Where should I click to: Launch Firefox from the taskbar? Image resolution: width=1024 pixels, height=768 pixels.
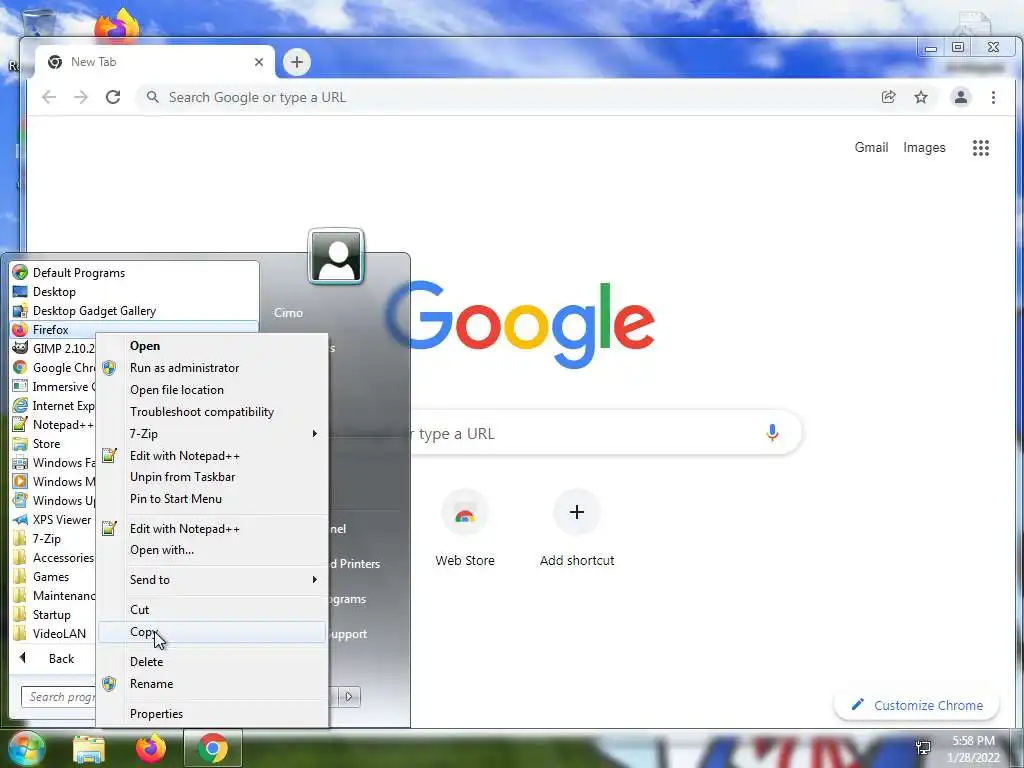[x=151, y=749]
